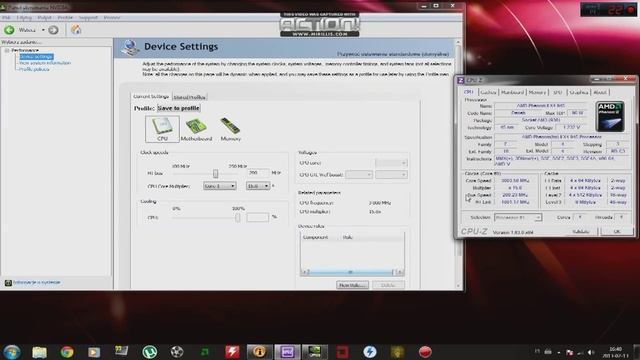Open Windows Explorer from the taskbar
The width and height of the screenshot is (640, 360).
39,352
